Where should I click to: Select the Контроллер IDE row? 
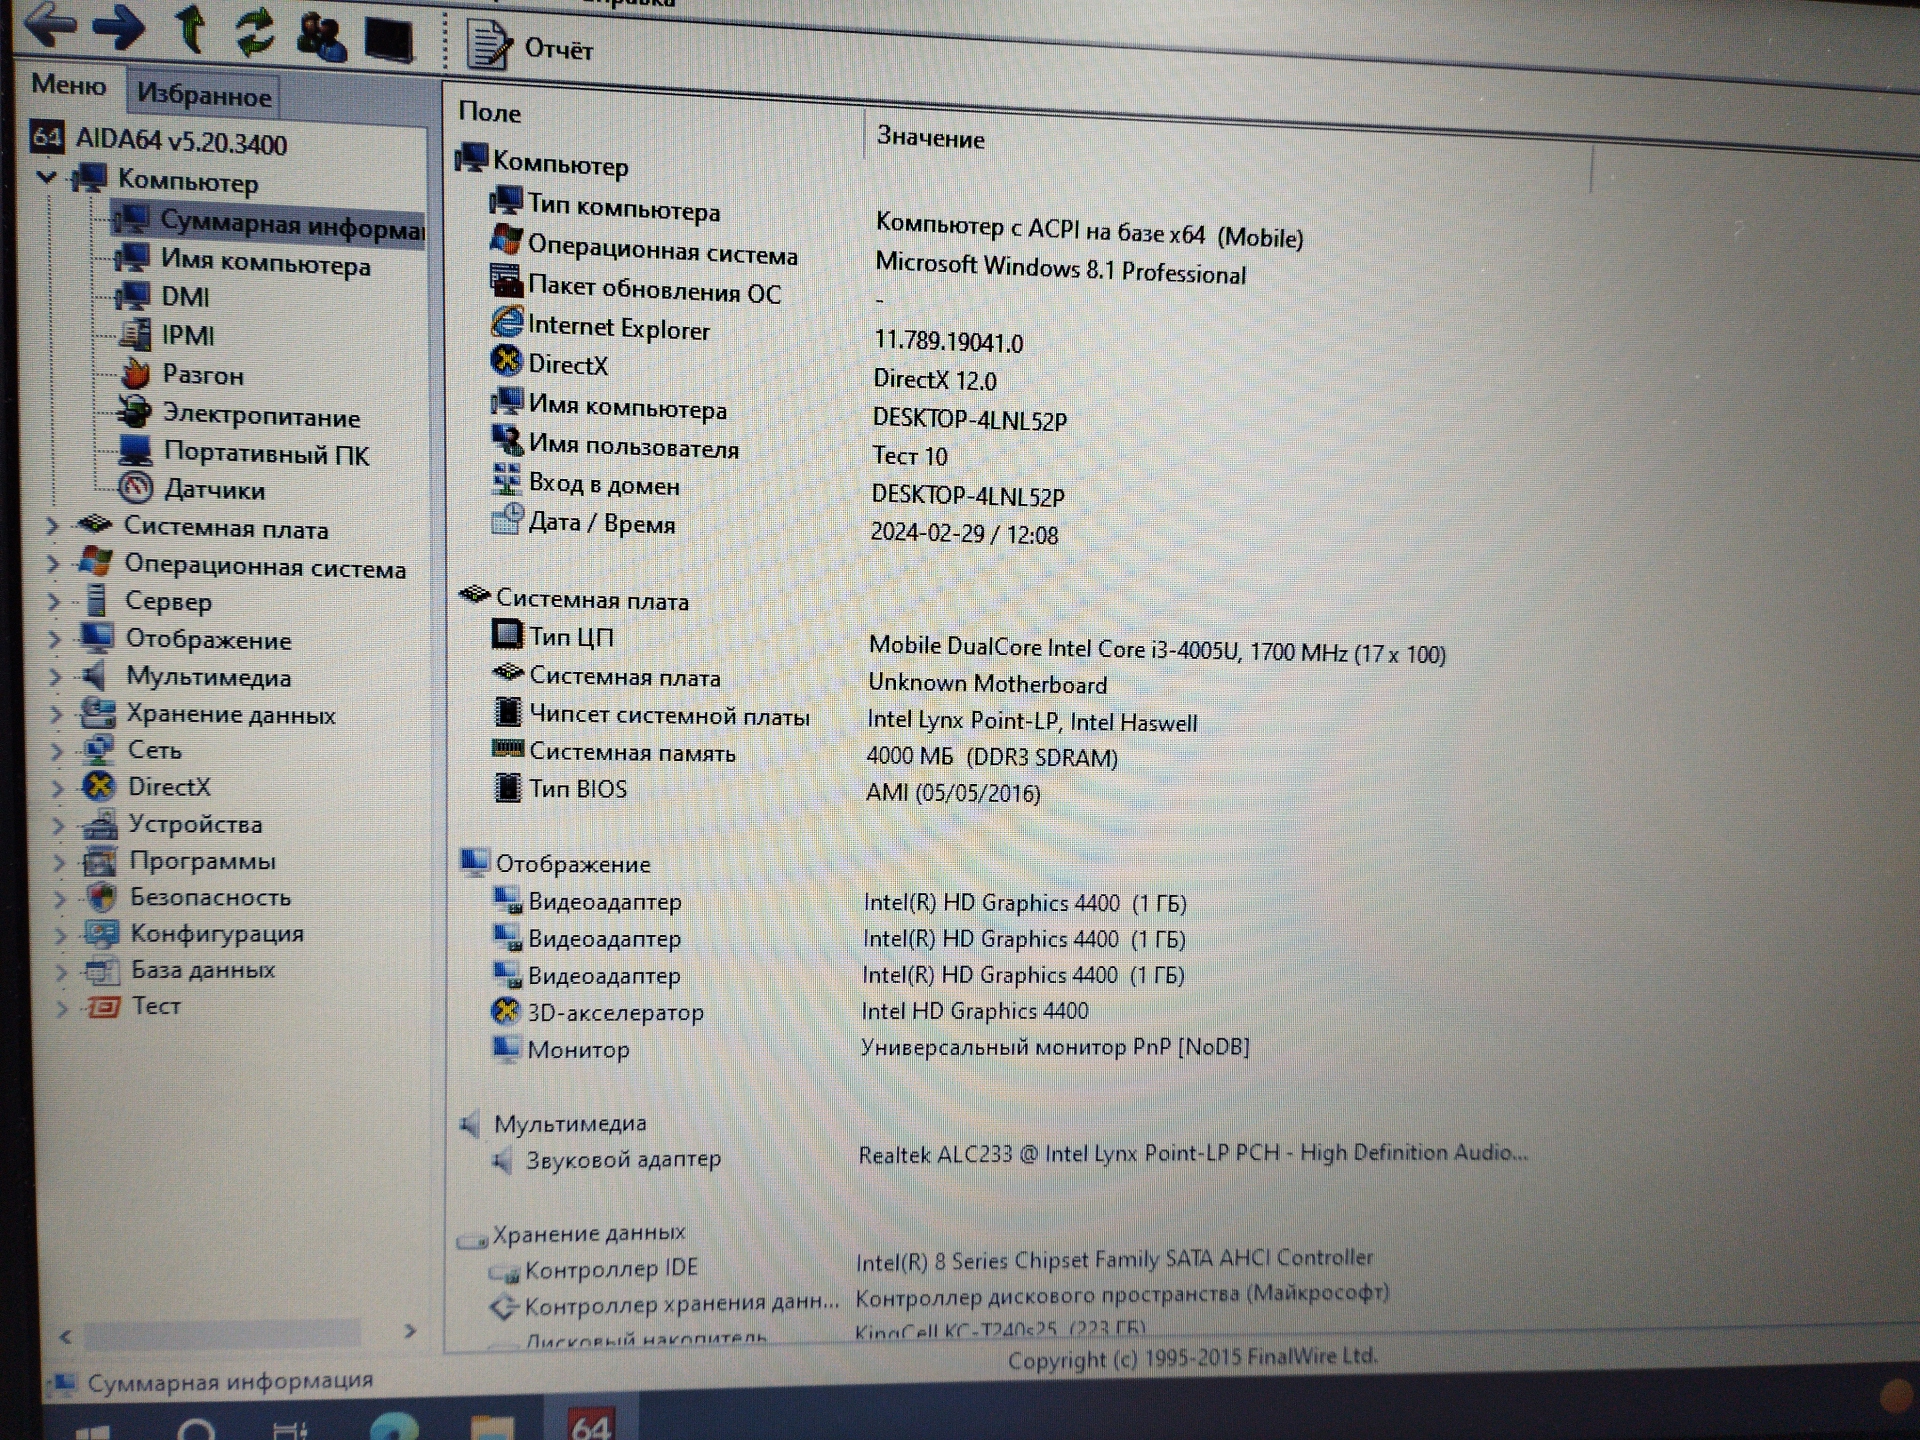point(930,1265)
